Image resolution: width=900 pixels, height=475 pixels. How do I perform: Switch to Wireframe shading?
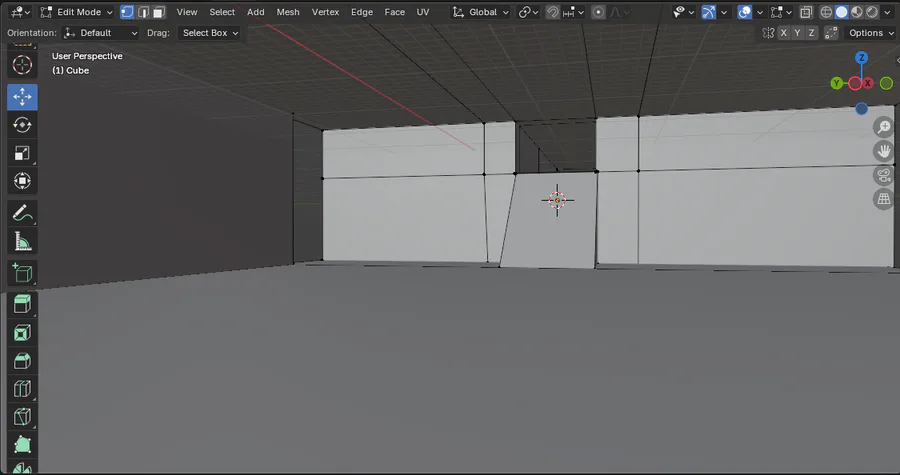826,12
